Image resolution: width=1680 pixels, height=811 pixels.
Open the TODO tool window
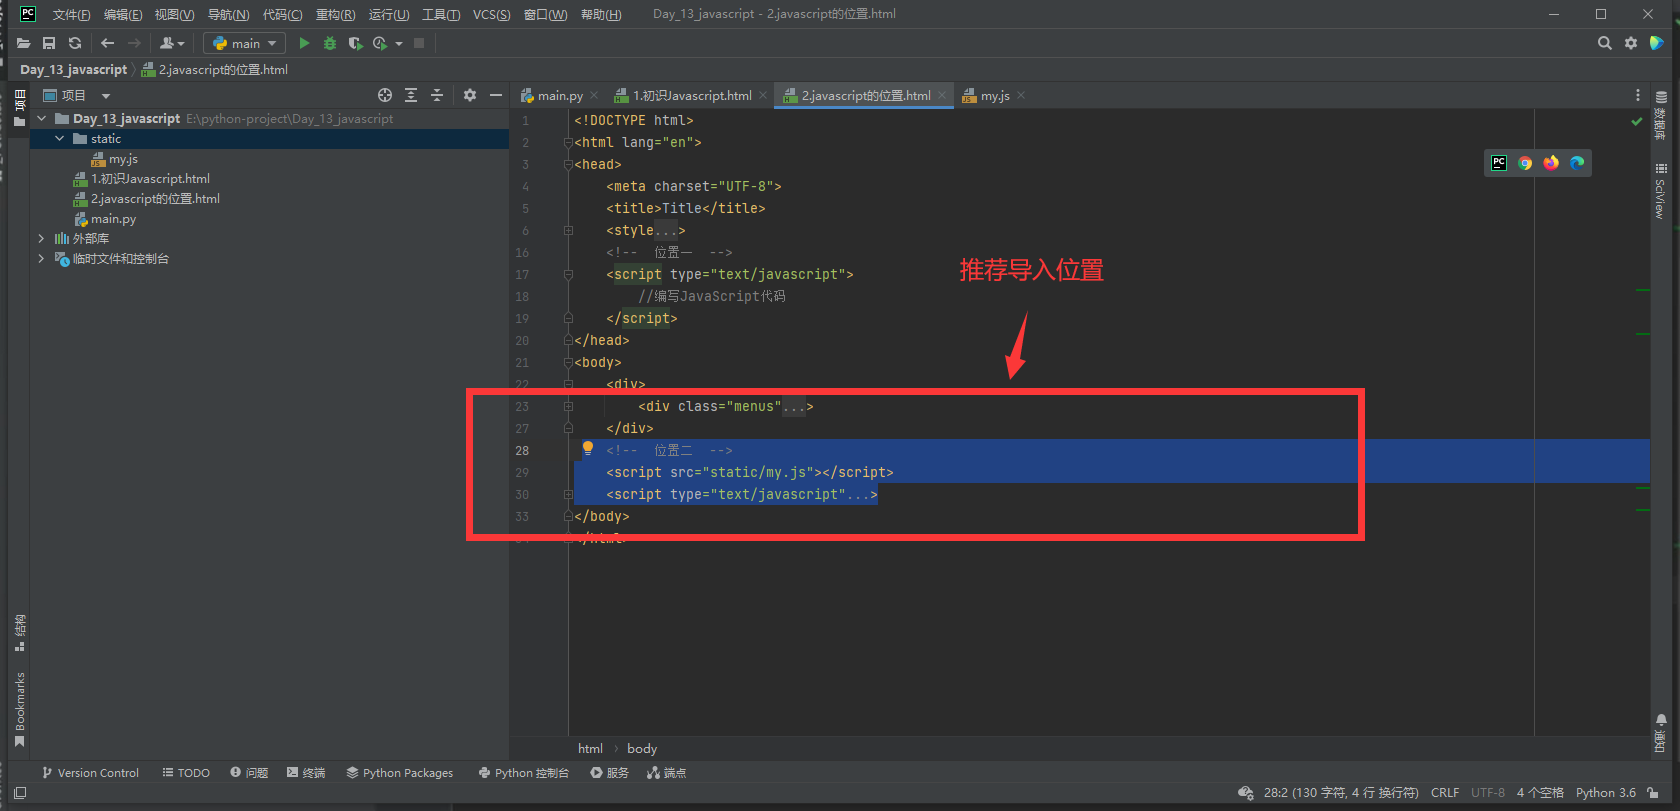(x=186, y=773)
